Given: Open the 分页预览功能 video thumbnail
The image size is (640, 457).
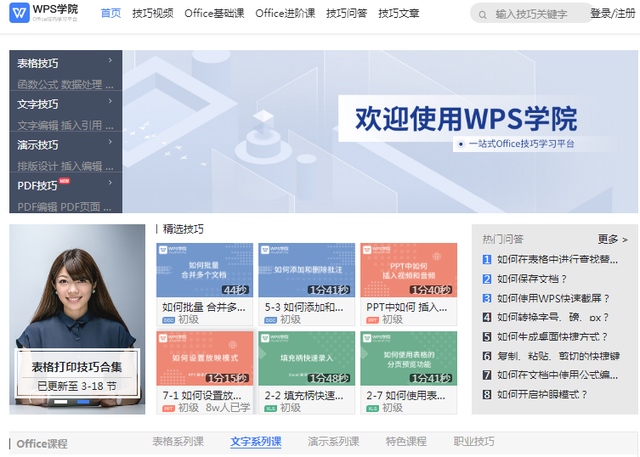Looking at the screenshot, I should 409,358.
